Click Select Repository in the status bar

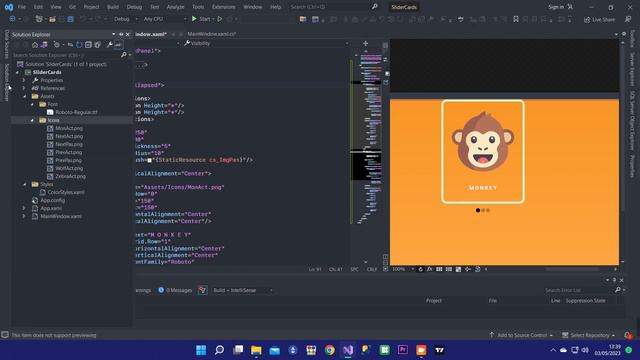588,335
